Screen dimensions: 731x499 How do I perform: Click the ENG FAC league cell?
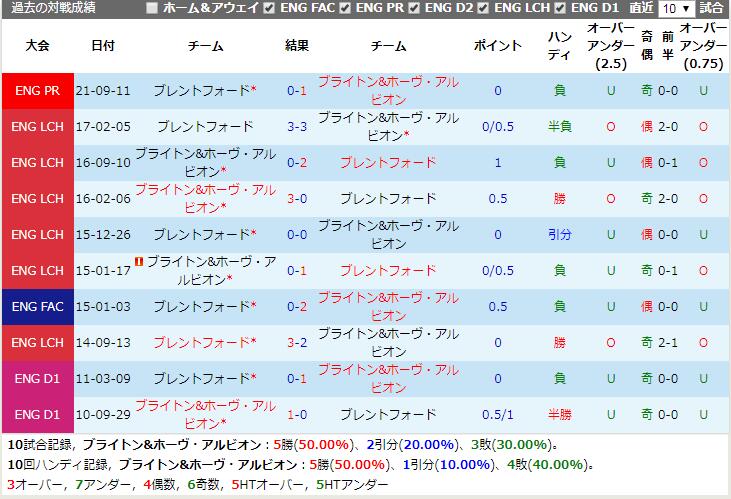[38, 307]
